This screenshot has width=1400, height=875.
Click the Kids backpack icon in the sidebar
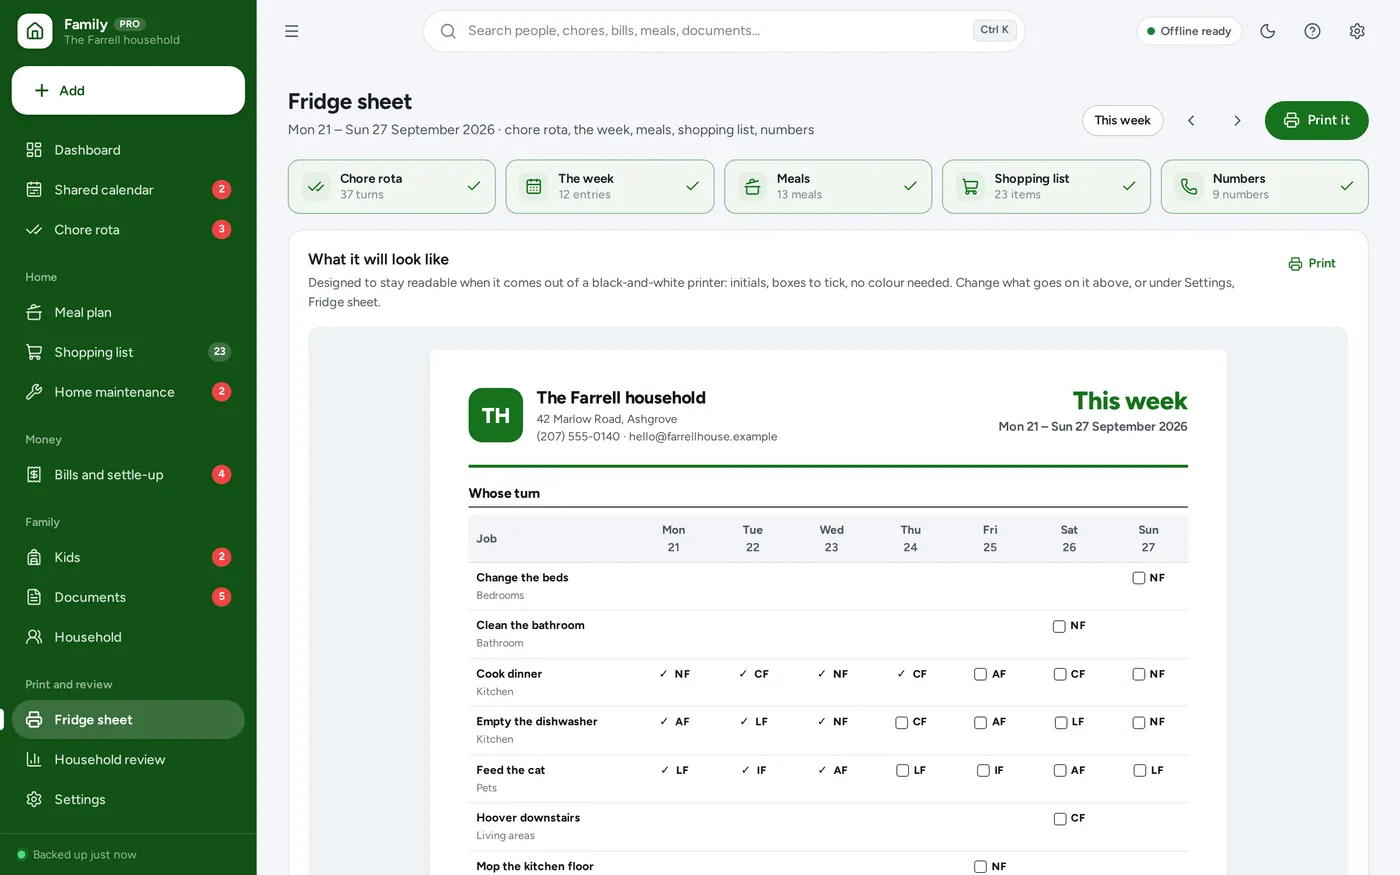(34, 557)
